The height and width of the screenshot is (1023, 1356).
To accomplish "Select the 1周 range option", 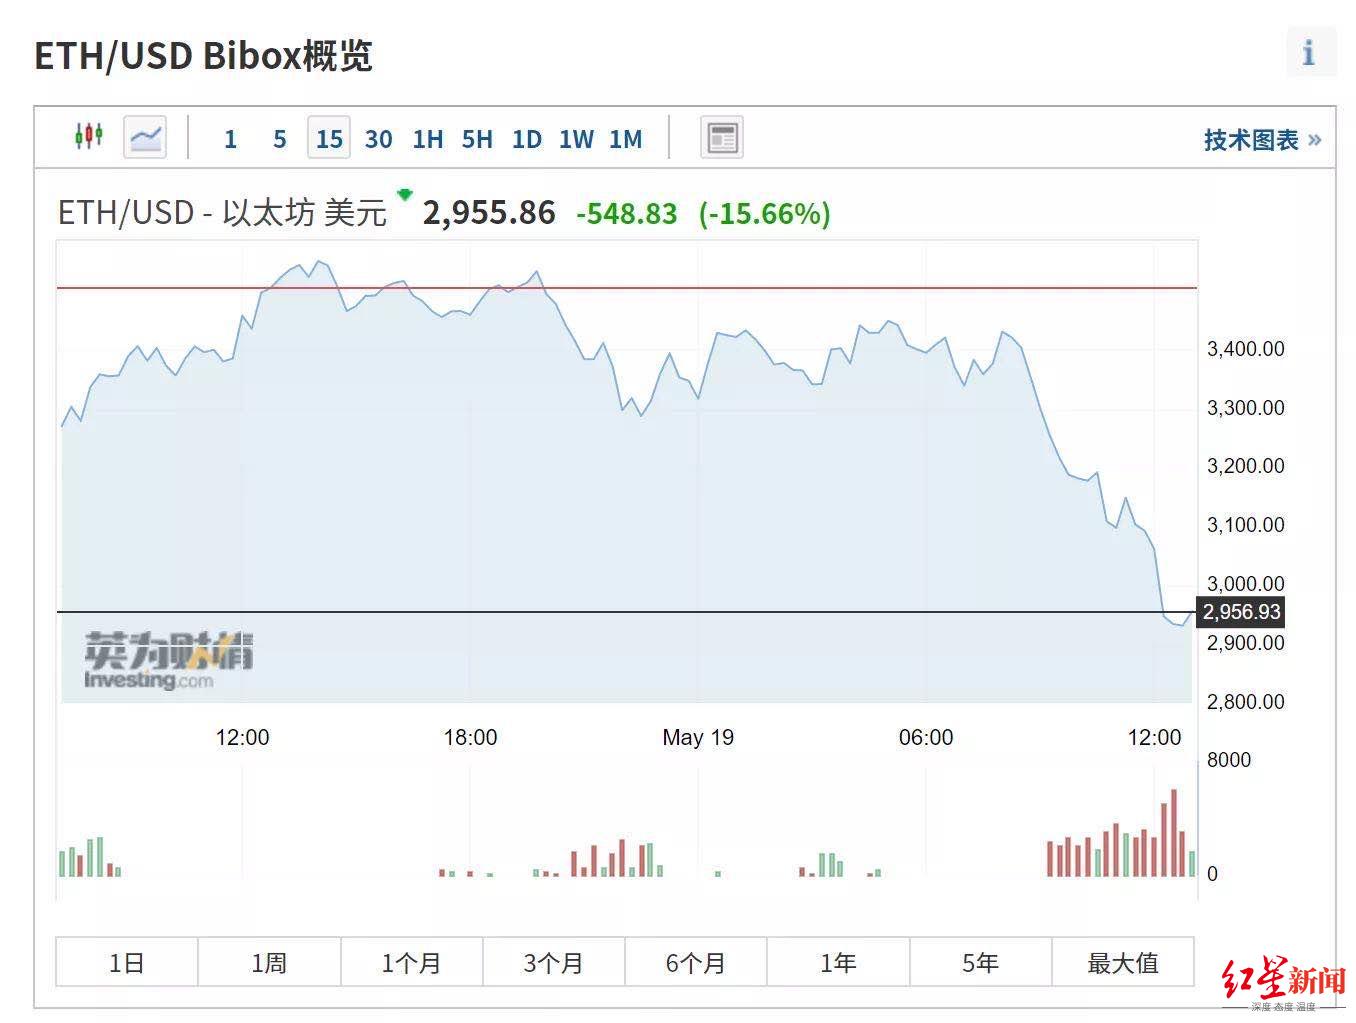I will 269,962.
